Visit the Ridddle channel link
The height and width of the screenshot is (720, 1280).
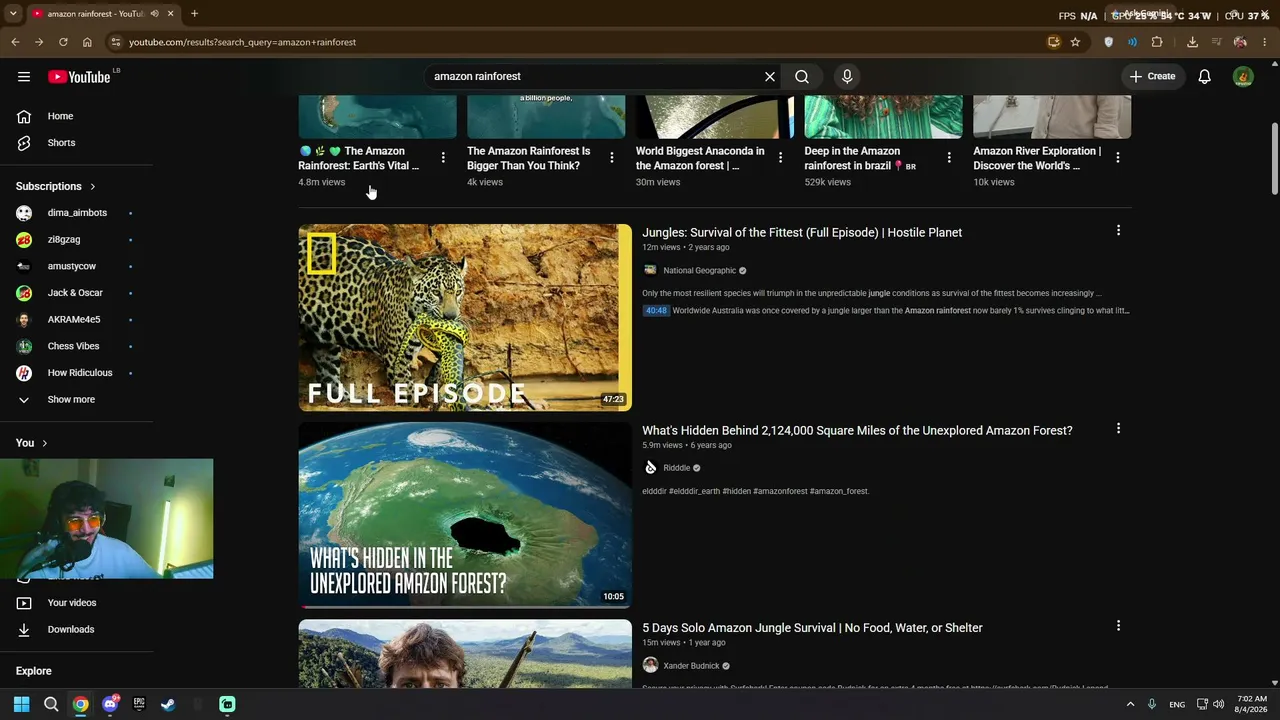676,468
